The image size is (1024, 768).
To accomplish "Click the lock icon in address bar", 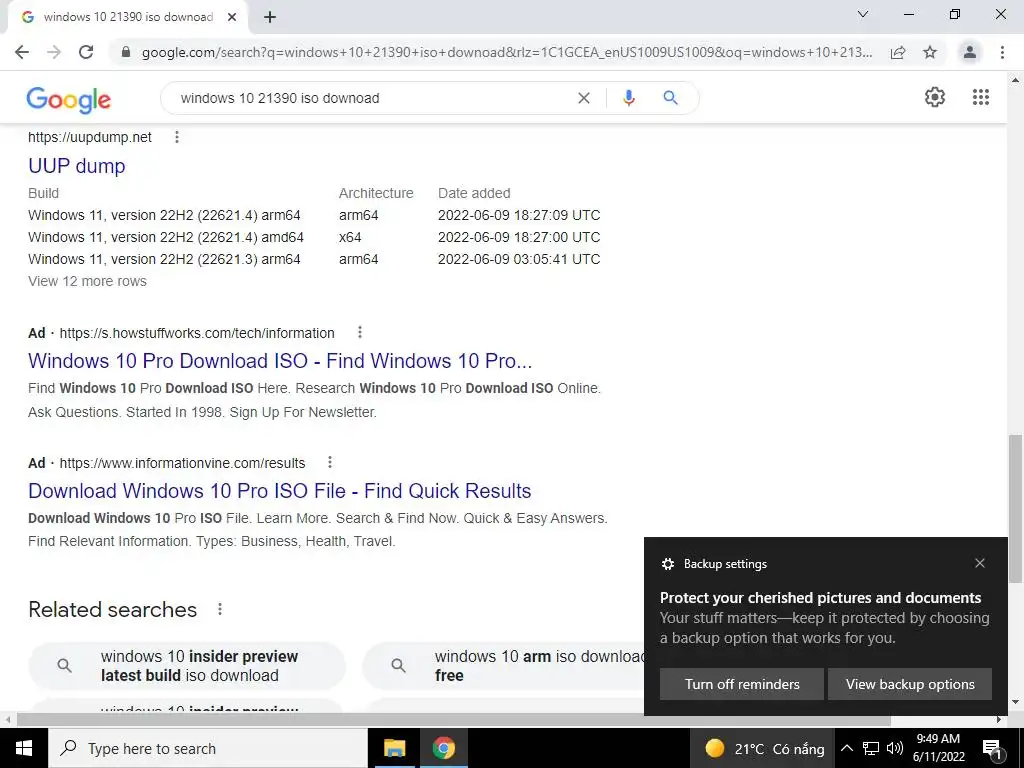I will tap(126, 52).
